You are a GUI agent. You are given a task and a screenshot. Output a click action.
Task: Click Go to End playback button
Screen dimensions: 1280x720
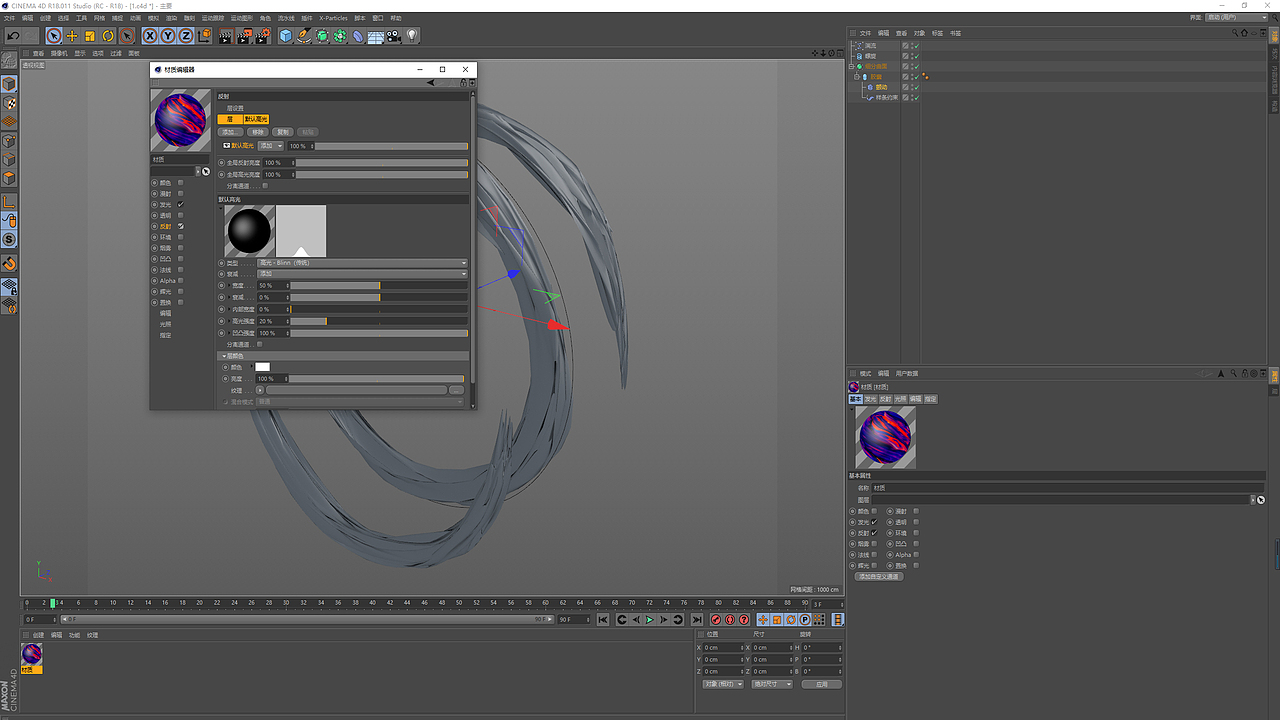698,620
